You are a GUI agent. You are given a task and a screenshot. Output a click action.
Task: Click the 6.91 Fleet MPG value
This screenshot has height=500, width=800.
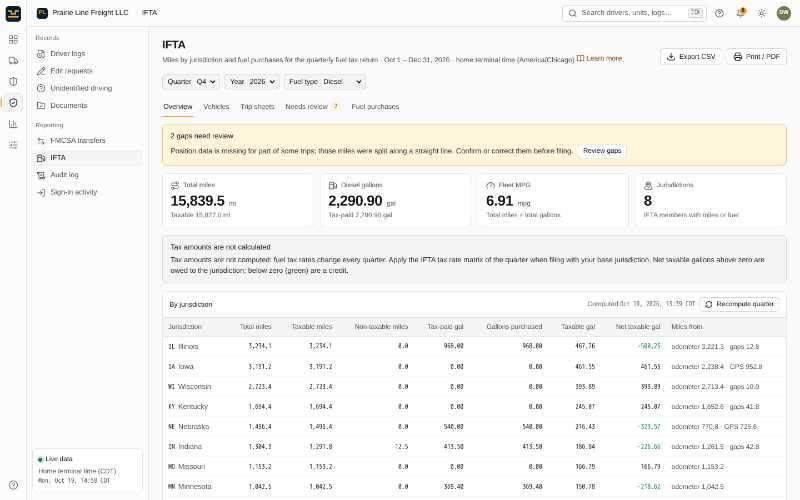[x=499, y=201]
